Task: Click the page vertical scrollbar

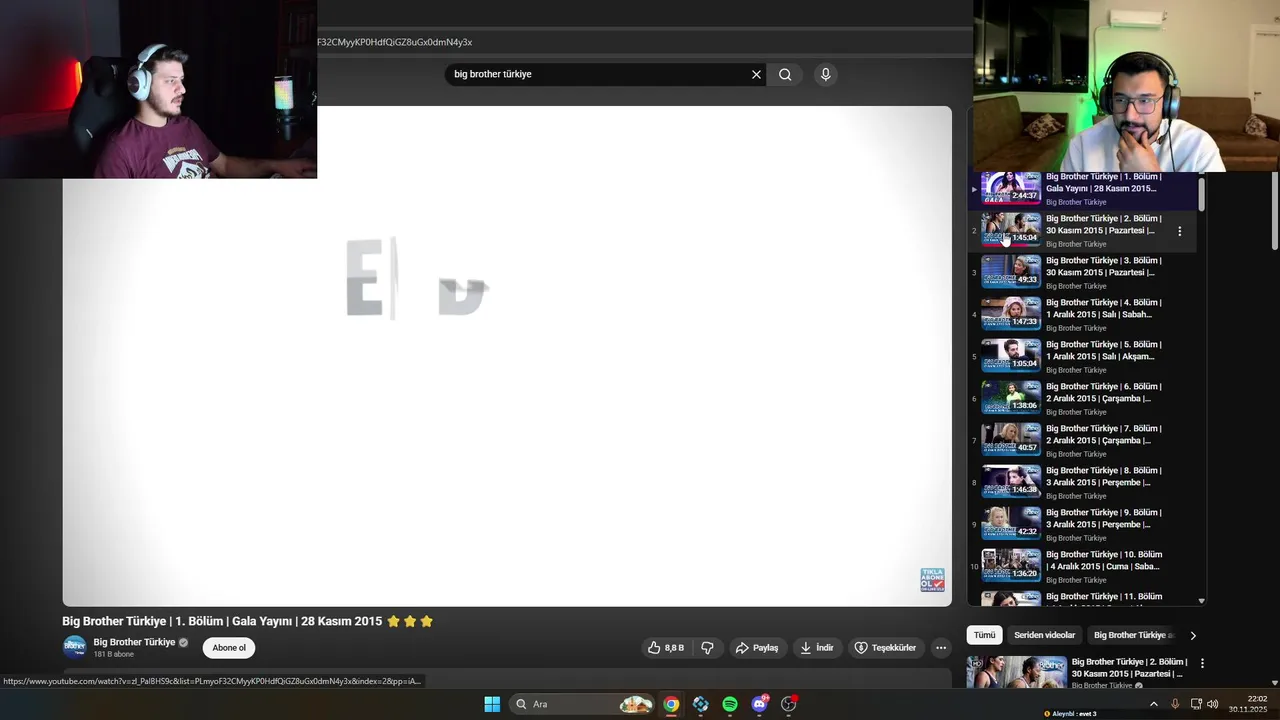Action: (1274, 210)
